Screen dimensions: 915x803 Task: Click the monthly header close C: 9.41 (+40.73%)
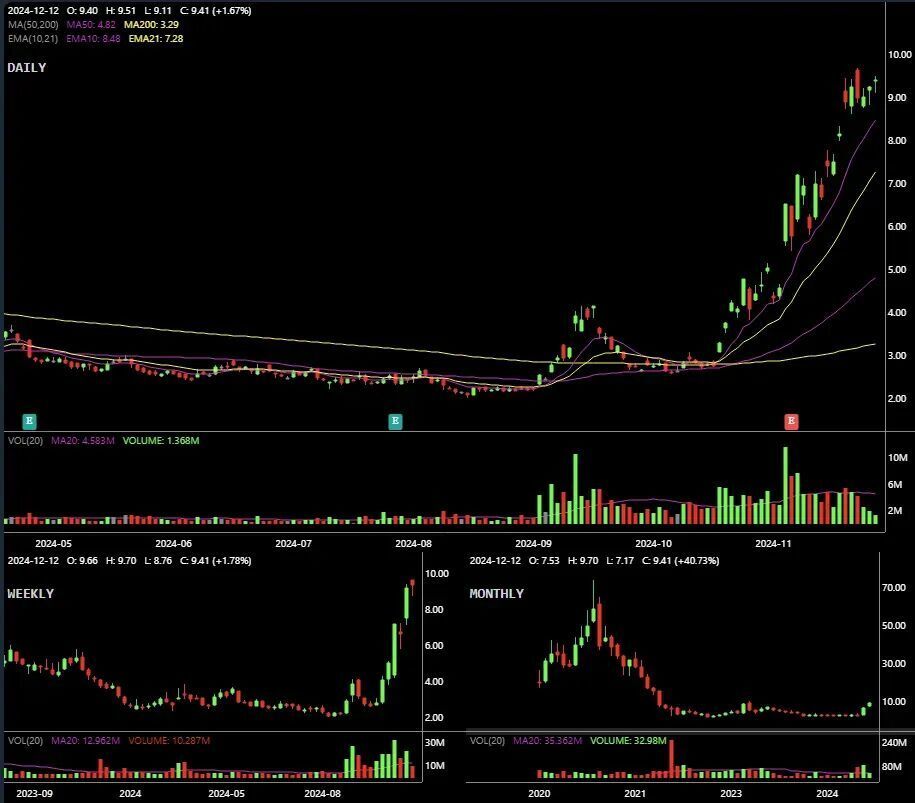[680, 561]
